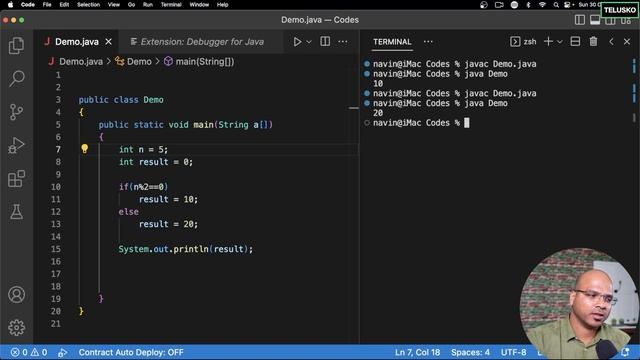The image size is (640, 360).
Task: Open the Testing flask view
Action: (16, 212)
